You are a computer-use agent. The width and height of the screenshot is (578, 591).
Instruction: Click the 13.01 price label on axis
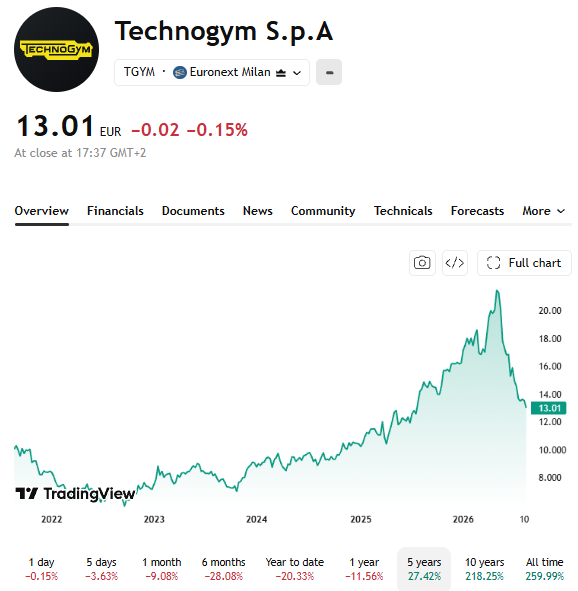[x=548, y=408]
